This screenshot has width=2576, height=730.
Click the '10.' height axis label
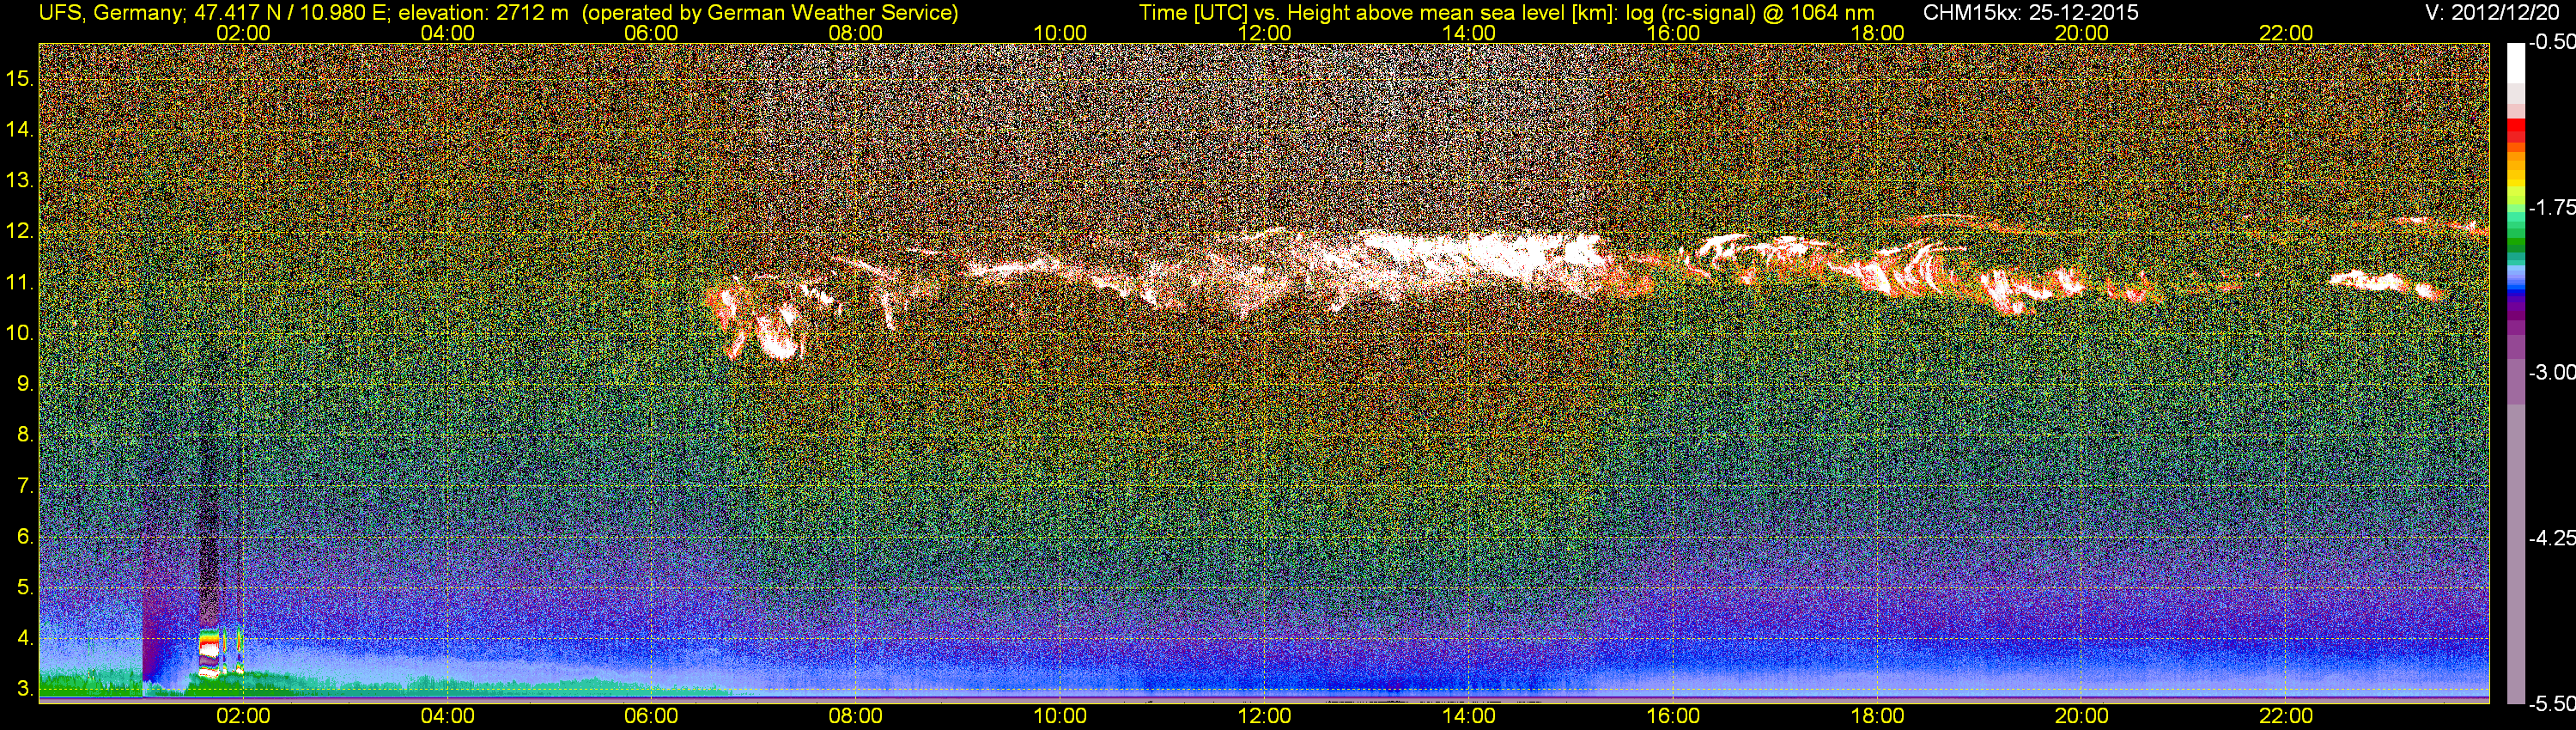20,333
